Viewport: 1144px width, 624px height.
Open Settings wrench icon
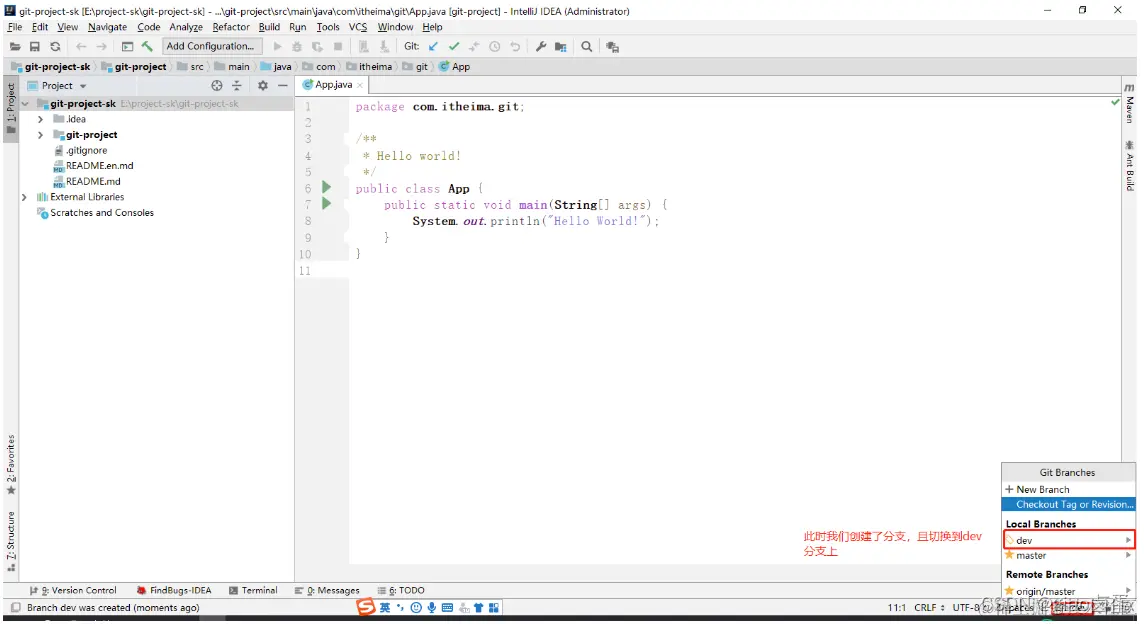click(x=541, y=47)
